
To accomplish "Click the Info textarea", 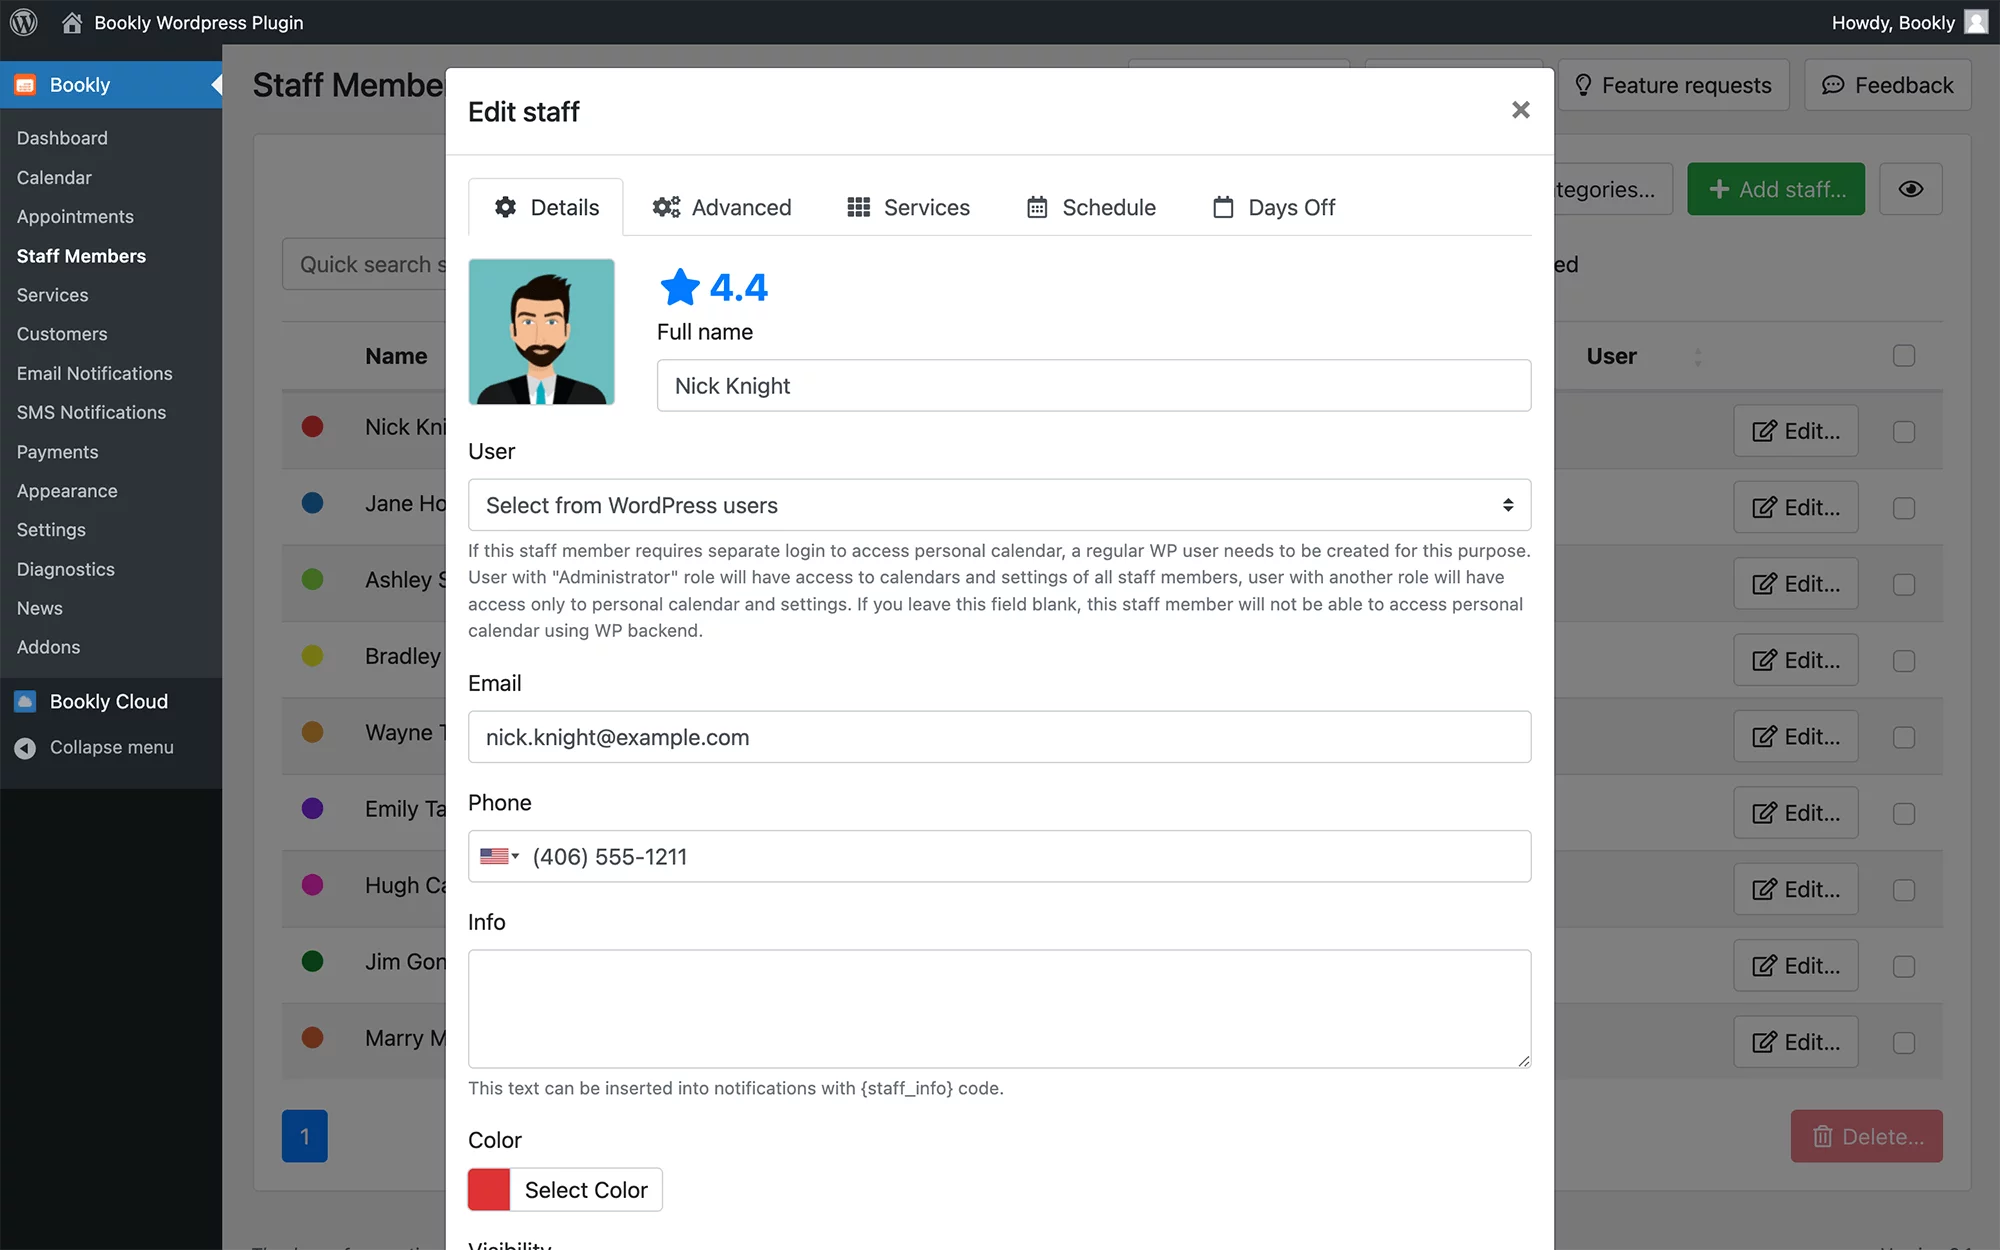I will [x=999, y=1009].
